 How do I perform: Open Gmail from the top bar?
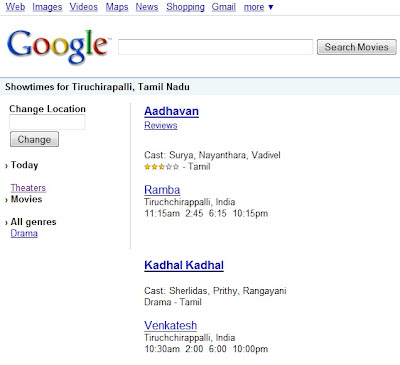(224, 7)
